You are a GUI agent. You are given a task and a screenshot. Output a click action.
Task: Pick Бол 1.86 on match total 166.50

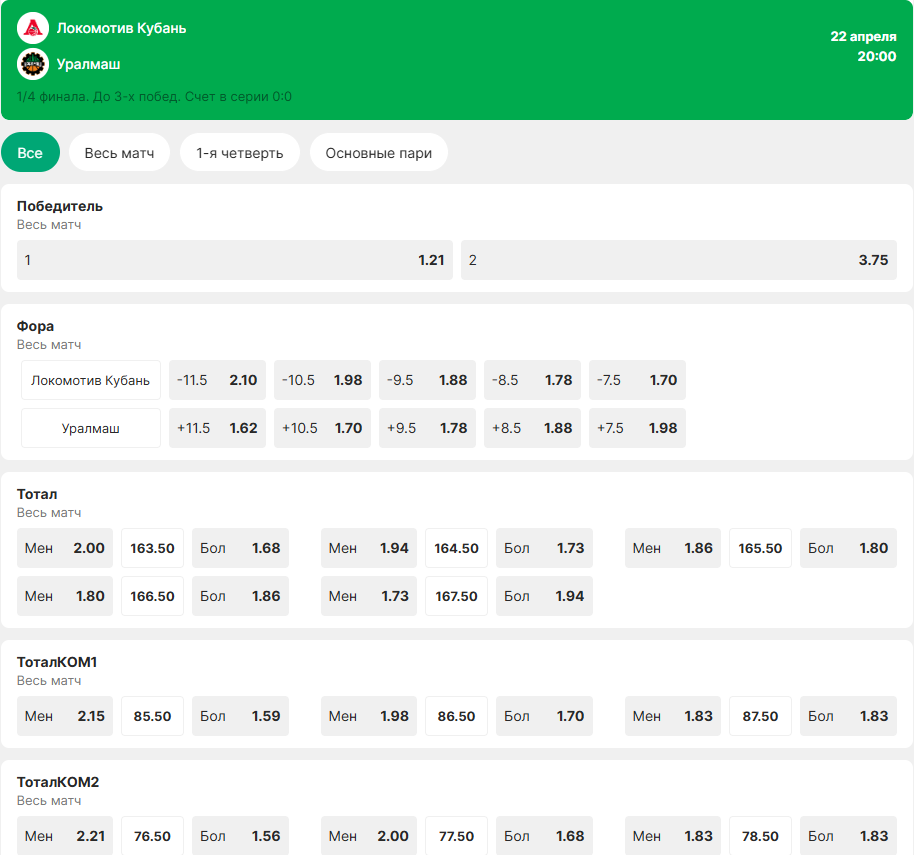coord(240,596)
